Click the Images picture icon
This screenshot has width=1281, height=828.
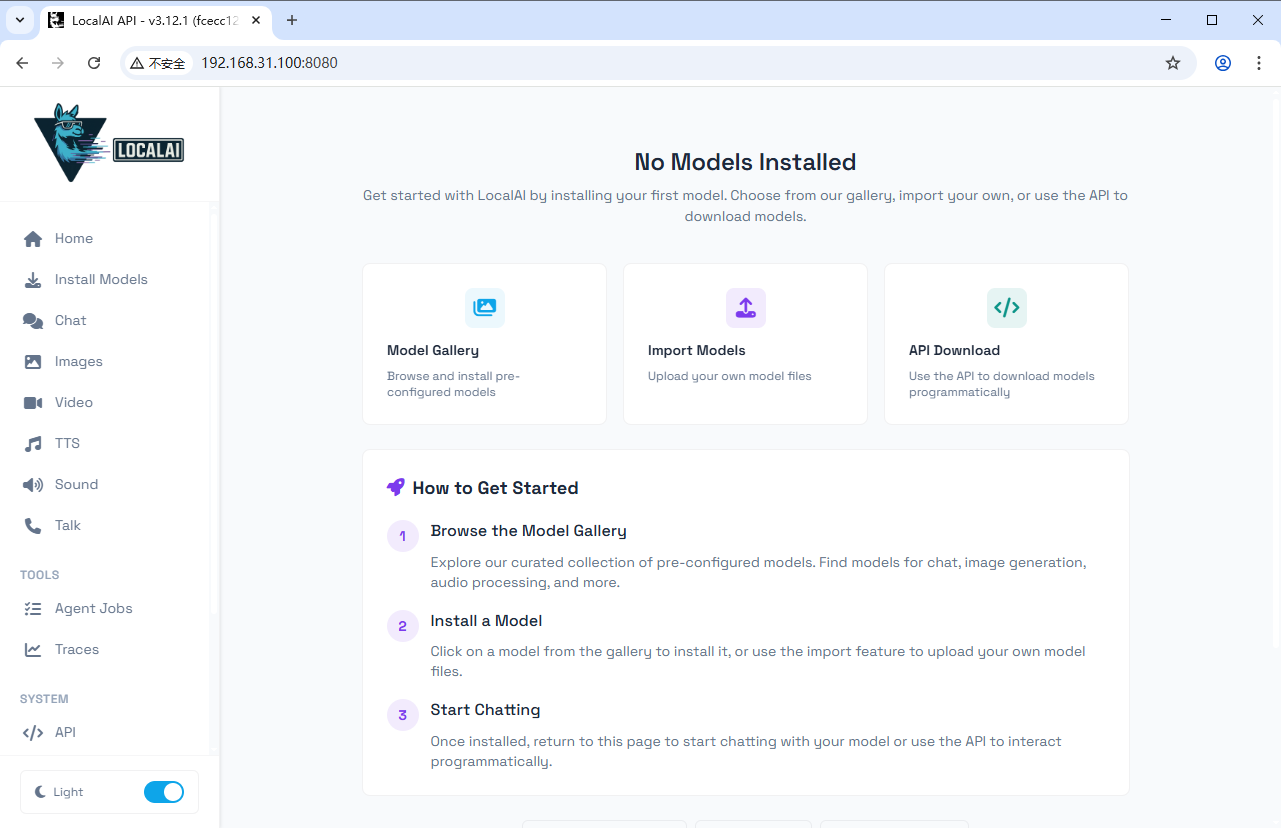click(33, 362)
